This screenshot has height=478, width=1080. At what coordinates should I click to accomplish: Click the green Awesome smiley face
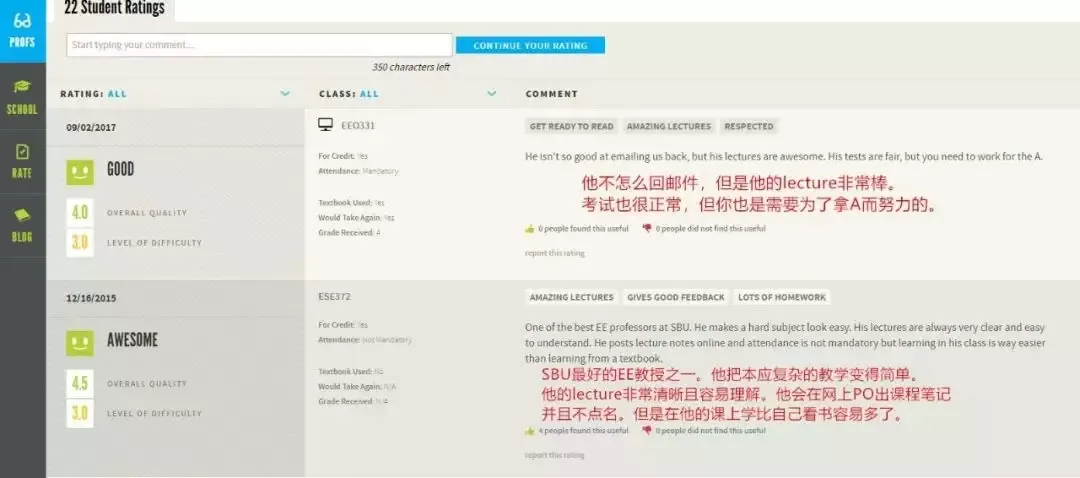80,342
